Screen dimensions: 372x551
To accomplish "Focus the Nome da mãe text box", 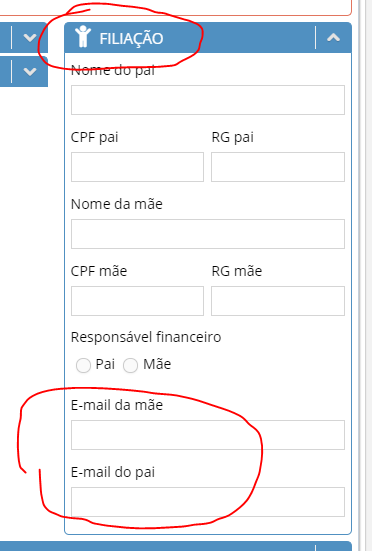I will point(208,234).
